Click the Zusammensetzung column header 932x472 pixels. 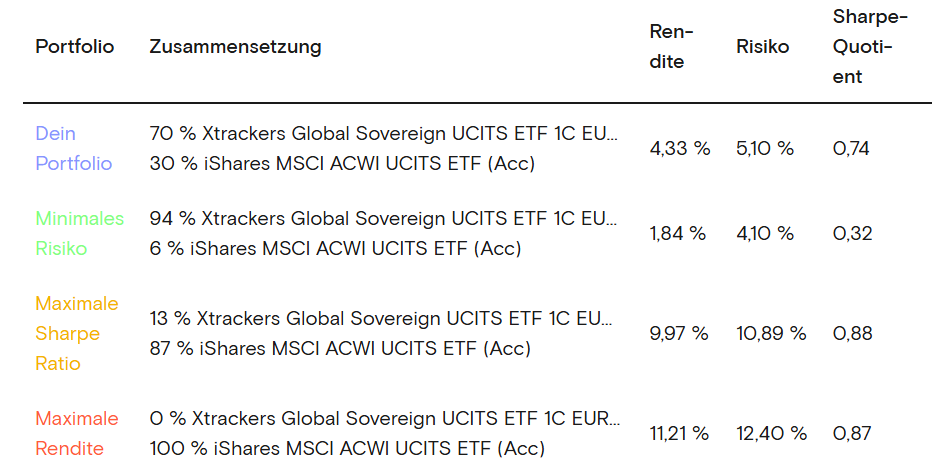point(235,47)
